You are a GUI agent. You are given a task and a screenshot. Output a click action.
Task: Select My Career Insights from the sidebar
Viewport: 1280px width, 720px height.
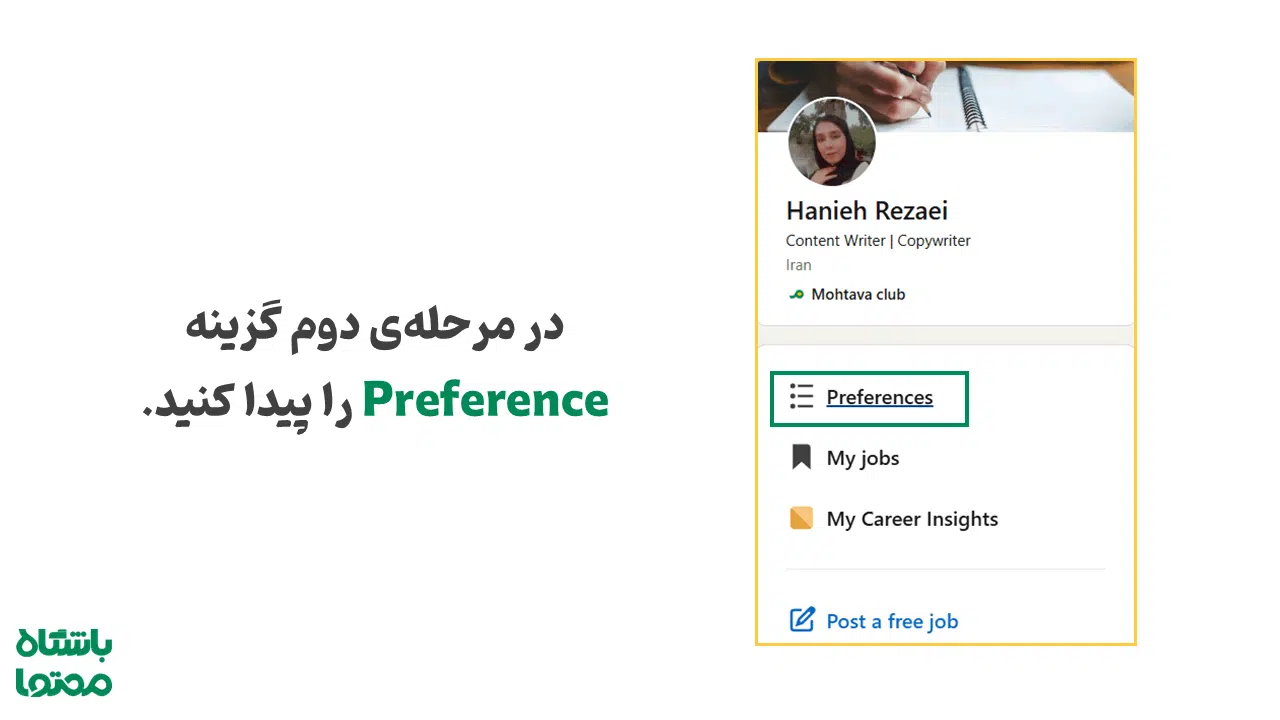[x=911, y=518]
